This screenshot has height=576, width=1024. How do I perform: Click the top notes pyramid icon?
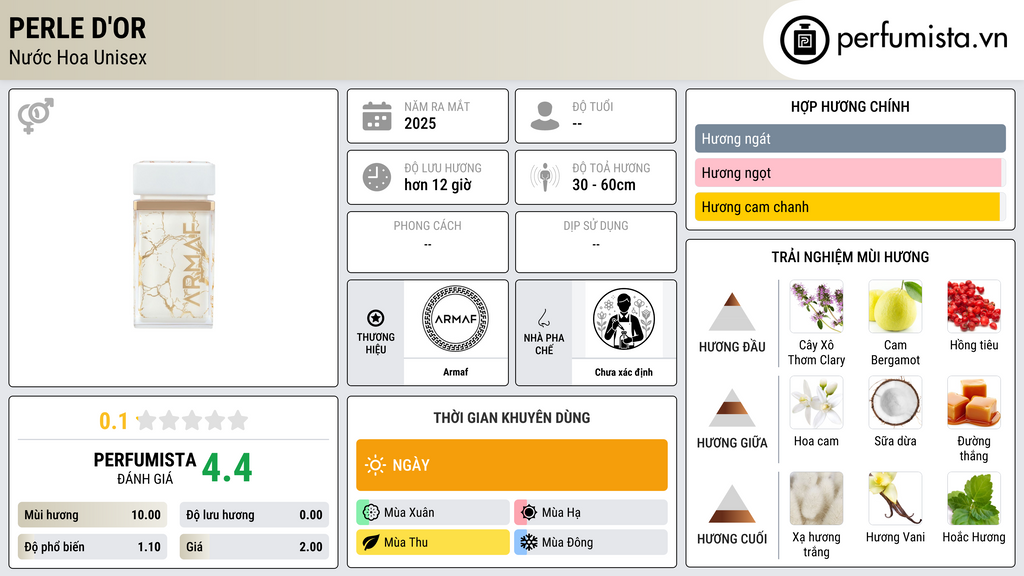732,312
